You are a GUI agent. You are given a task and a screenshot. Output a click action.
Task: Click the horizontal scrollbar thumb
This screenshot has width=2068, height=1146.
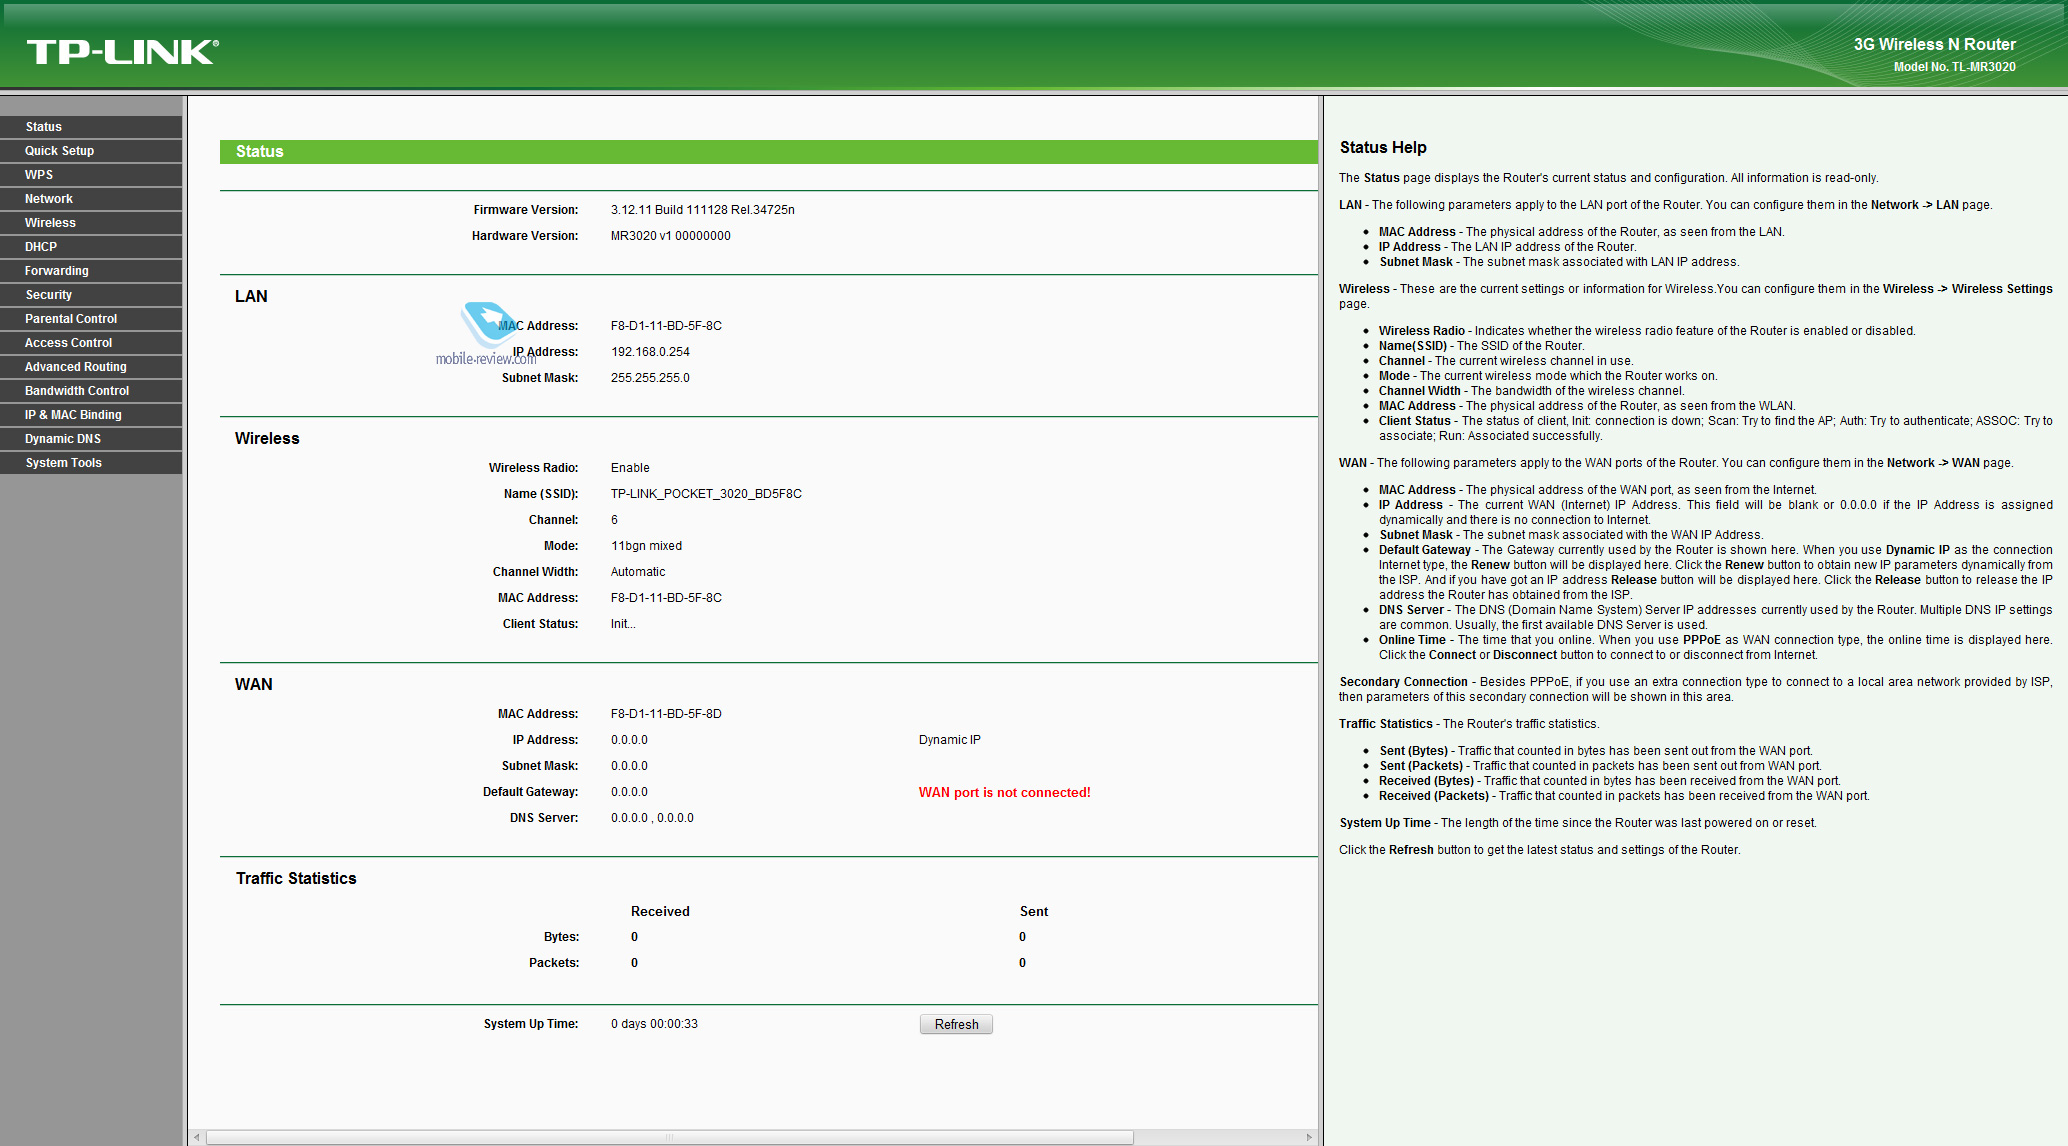click(670, 1137)
